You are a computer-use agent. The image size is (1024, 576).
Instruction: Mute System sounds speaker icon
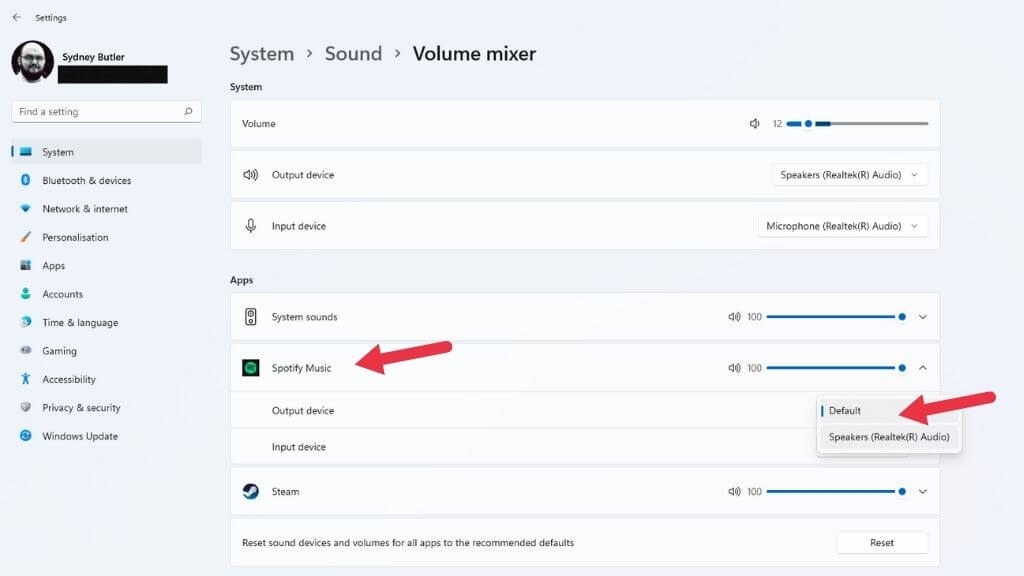tap(734, 317)
